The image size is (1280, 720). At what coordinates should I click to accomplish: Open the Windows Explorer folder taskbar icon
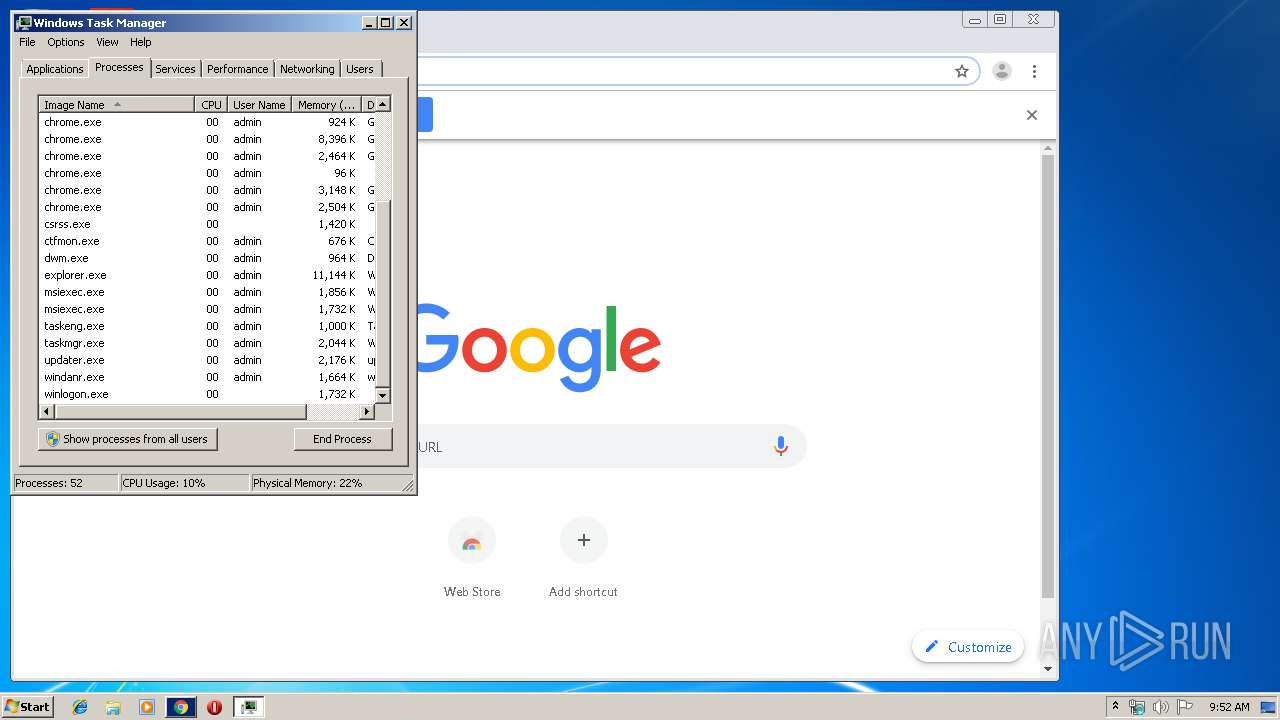click(x=113, y=707)
